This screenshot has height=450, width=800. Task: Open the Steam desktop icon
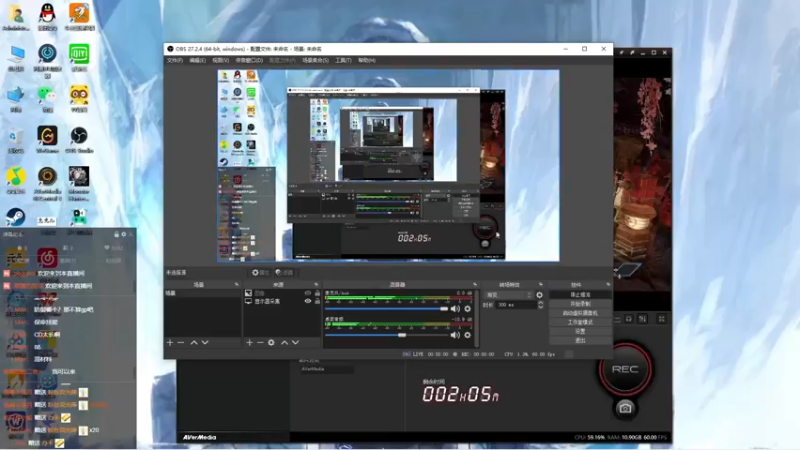(15, 218)
